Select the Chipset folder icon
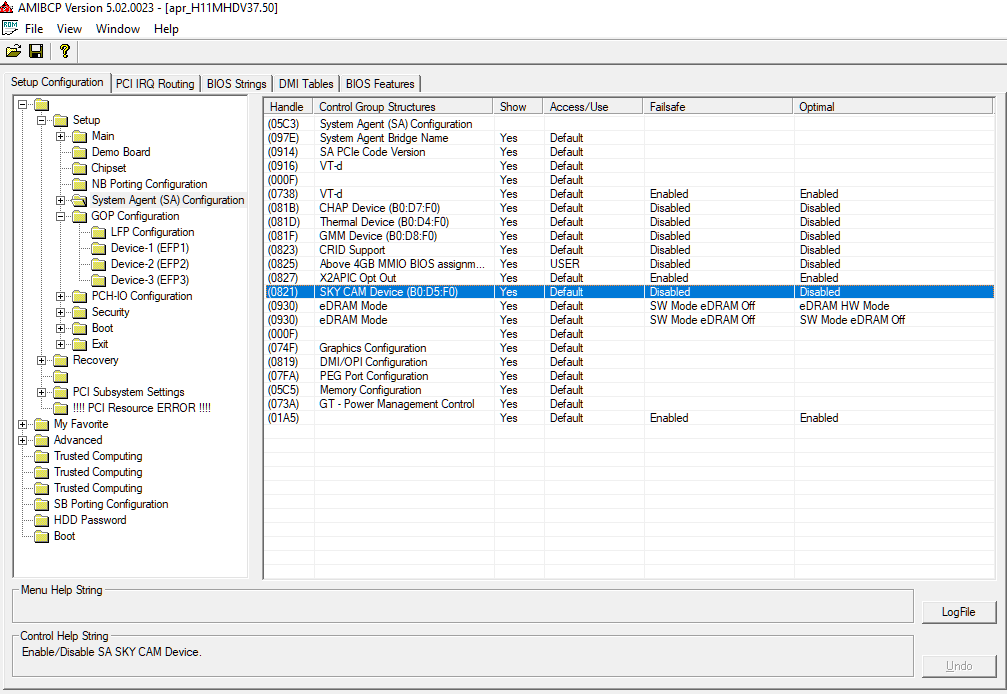Image resolution: width=1007 pixels, height=694 pixels. 80,168
